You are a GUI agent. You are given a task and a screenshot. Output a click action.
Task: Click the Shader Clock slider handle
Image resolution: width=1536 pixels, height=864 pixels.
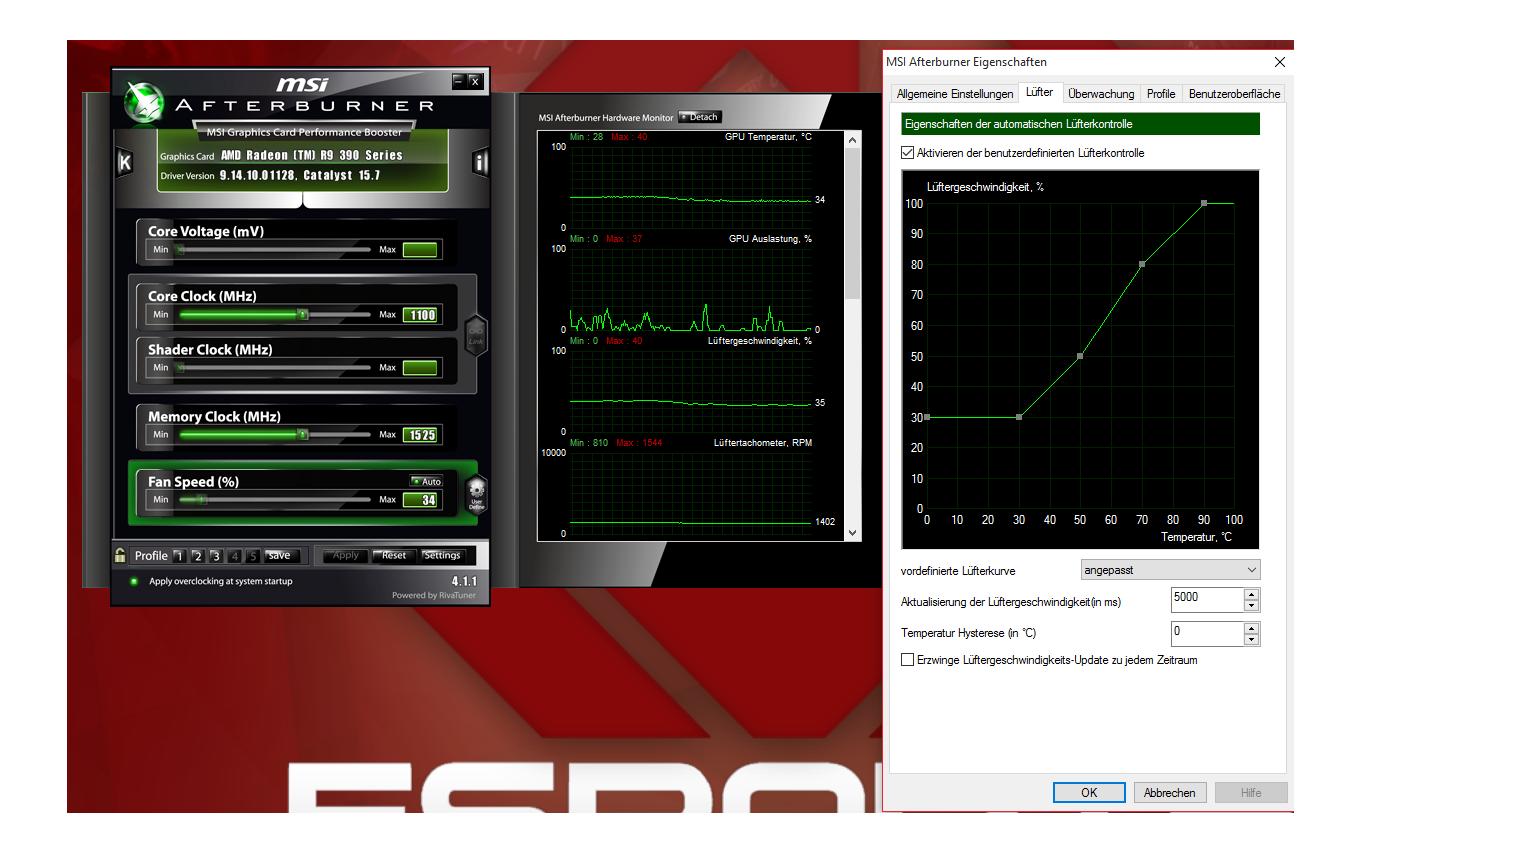181,367
